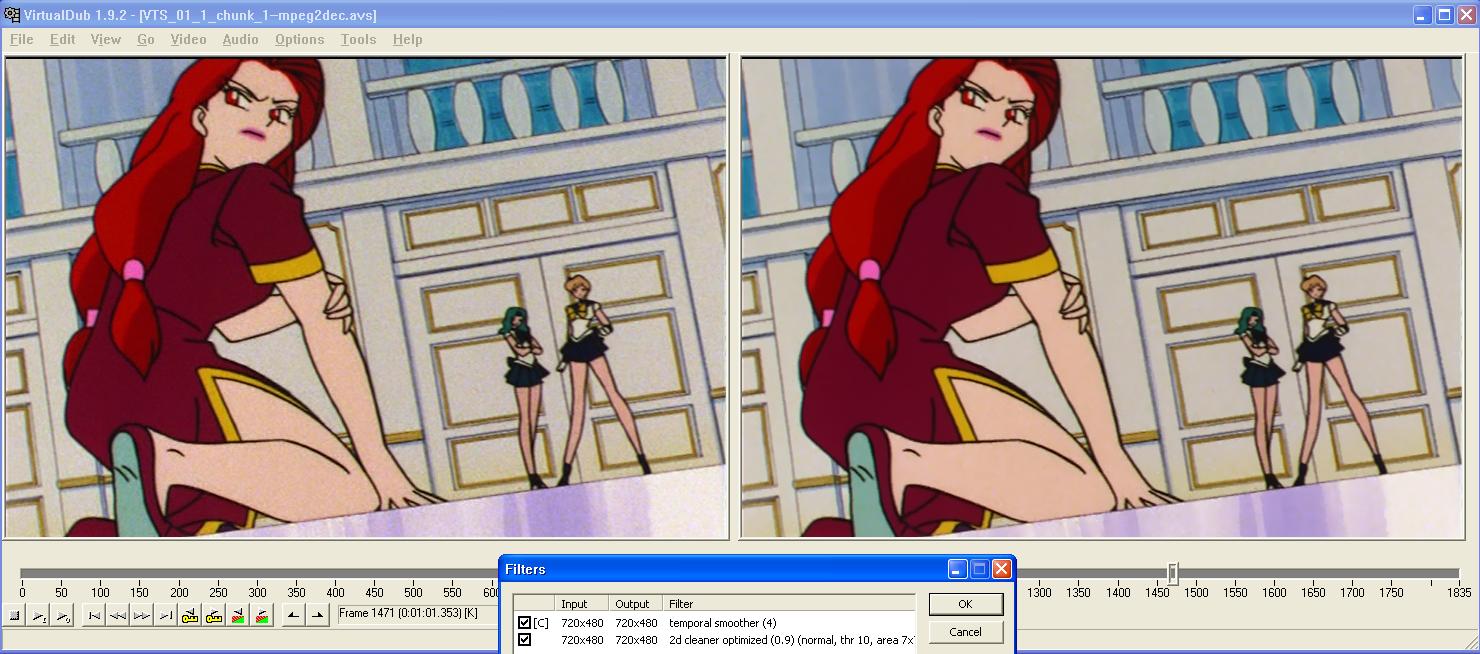This screenshot has height=654, width=1480.
Task: Click the Frame 1471 position field
Action: click(x=418, y=614)
